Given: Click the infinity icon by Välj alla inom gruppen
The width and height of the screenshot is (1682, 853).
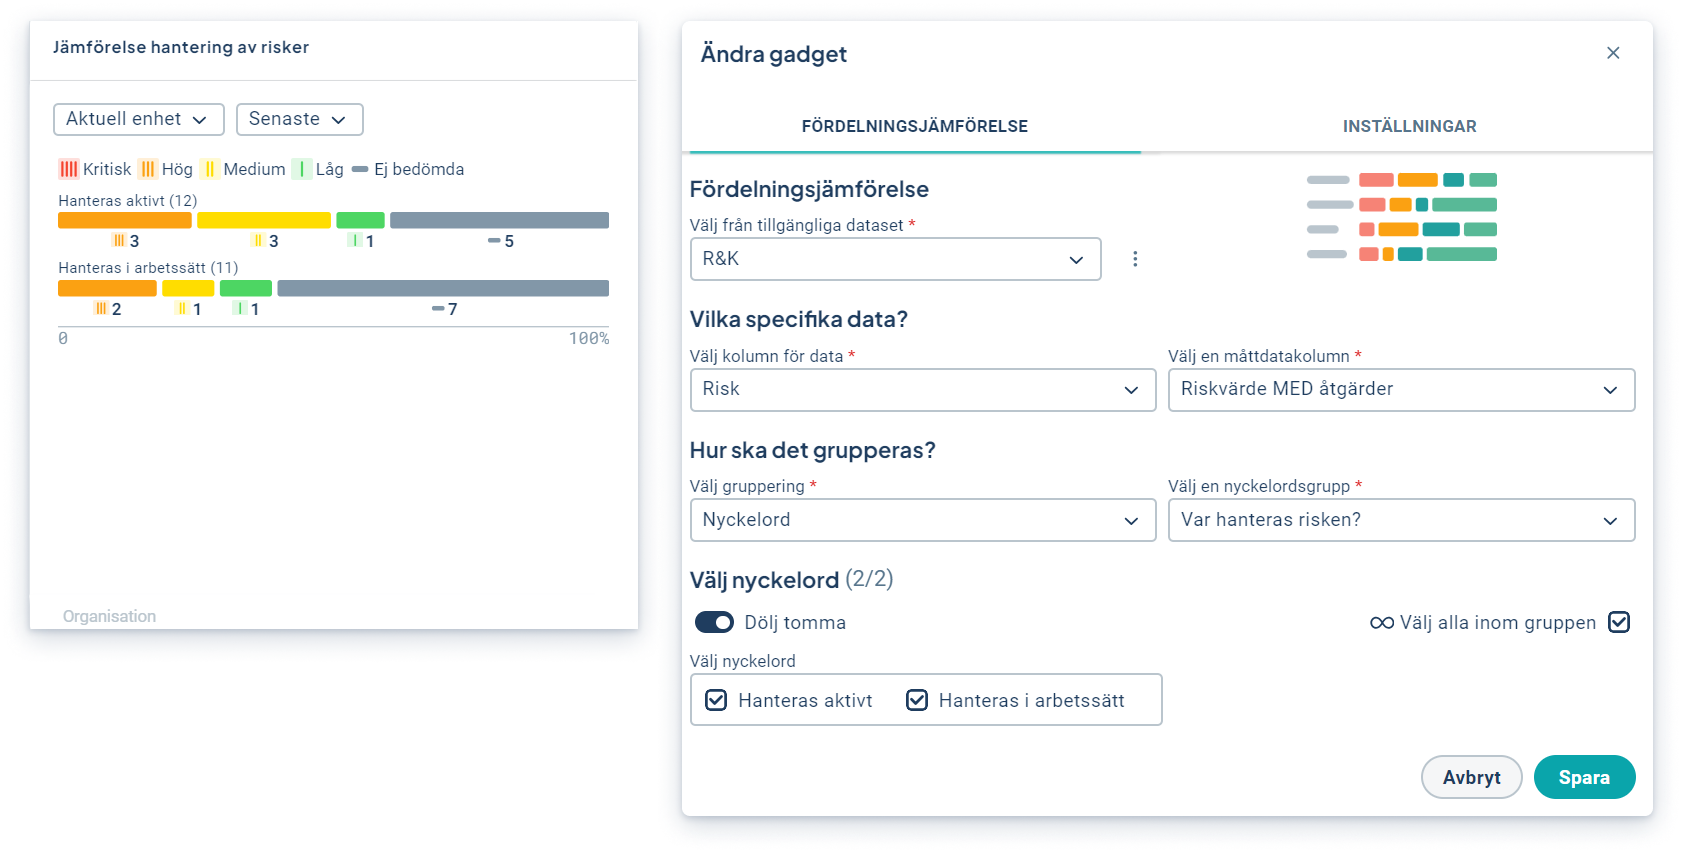Looking at the screenshot, I should pos(1382,623).
